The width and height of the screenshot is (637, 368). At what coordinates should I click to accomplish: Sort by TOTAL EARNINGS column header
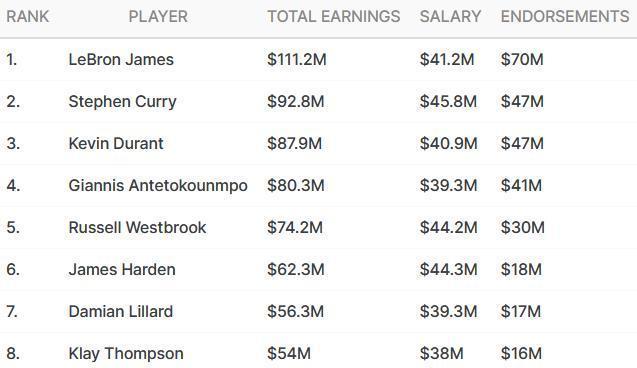pyautogui.click(x=334, y=17)
